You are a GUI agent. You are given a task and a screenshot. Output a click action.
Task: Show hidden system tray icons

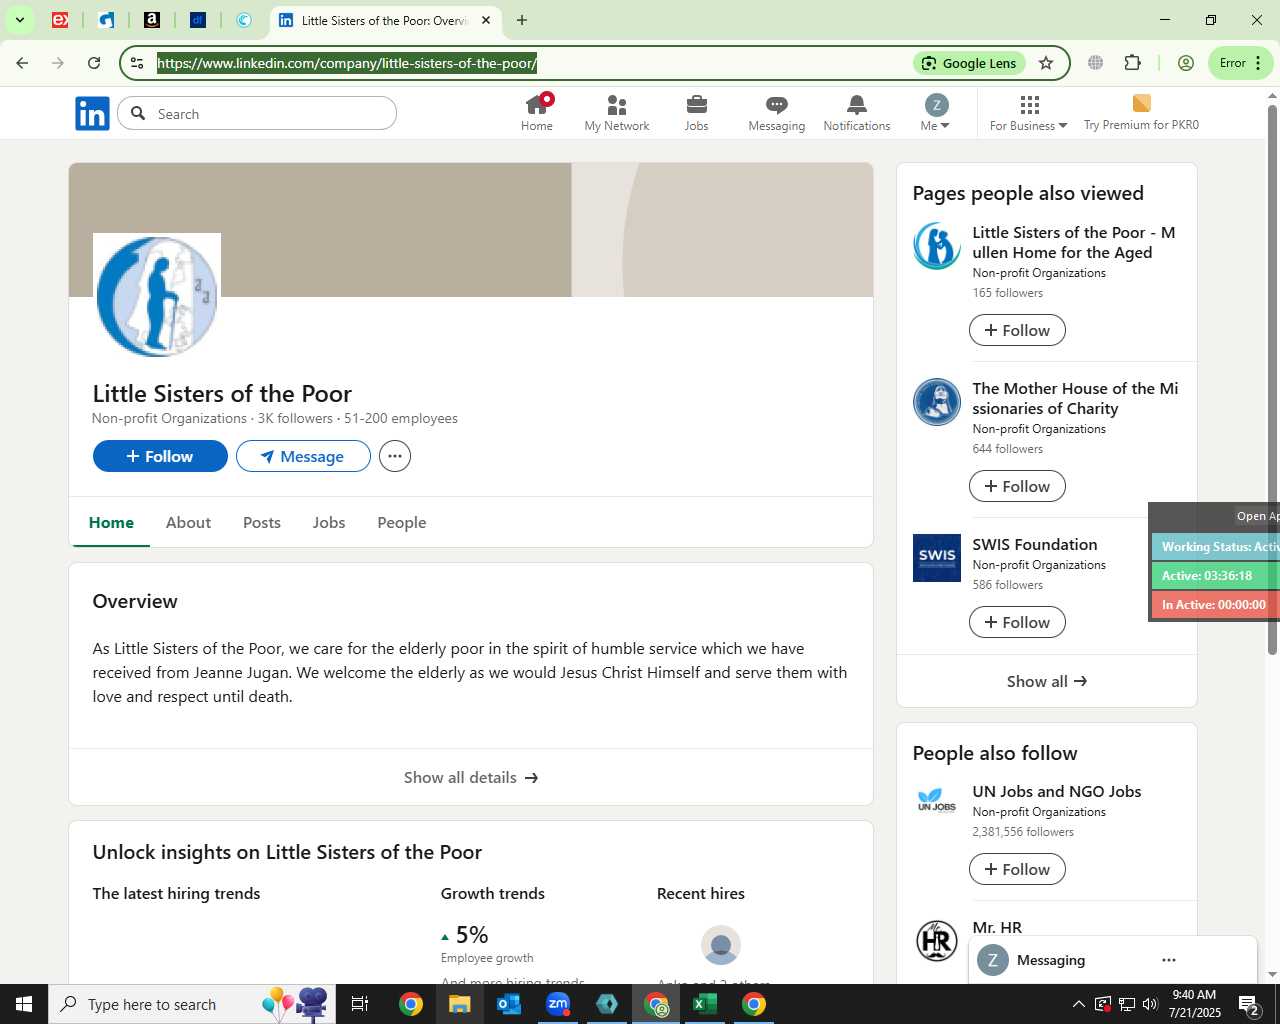point(1078,1004)
